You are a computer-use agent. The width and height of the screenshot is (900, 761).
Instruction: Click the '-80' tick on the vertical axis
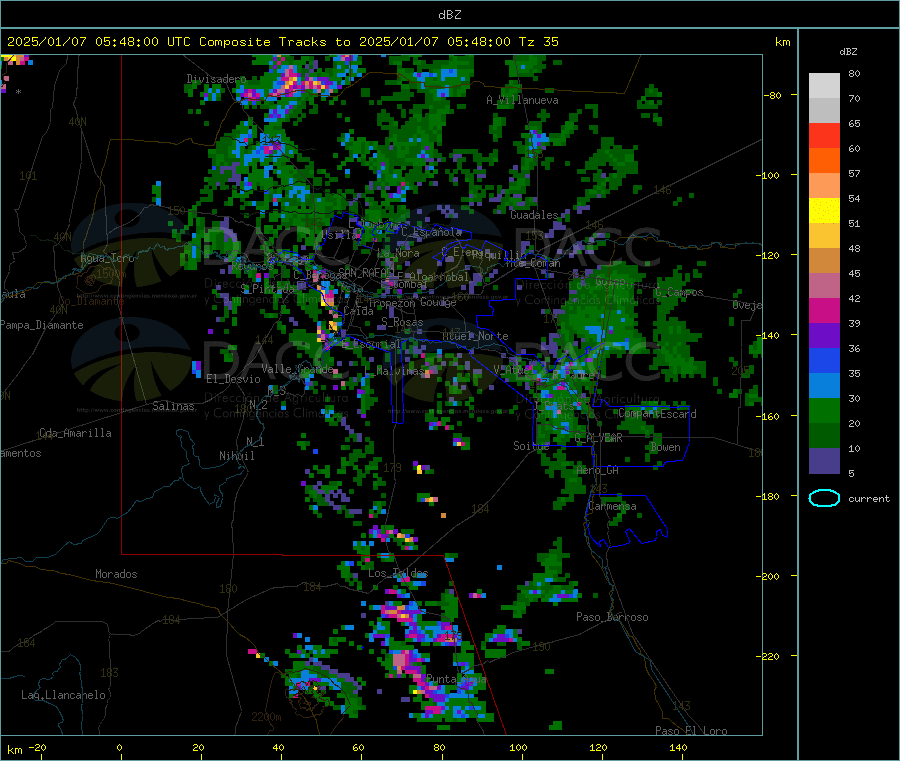(772, 95)
